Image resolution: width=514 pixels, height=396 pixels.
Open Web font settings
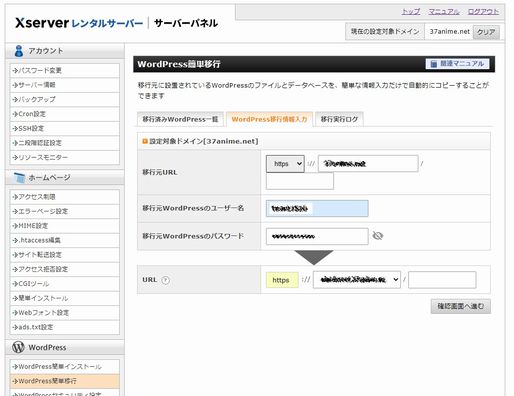65,313
